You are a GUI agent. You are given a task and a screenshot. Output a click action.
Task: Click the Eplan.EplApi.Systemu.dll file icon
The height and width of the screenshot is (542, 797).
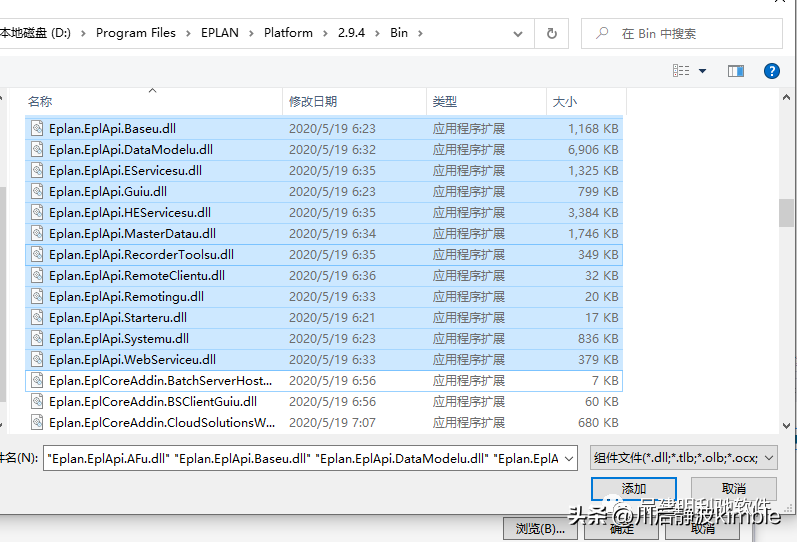[38, 338]
